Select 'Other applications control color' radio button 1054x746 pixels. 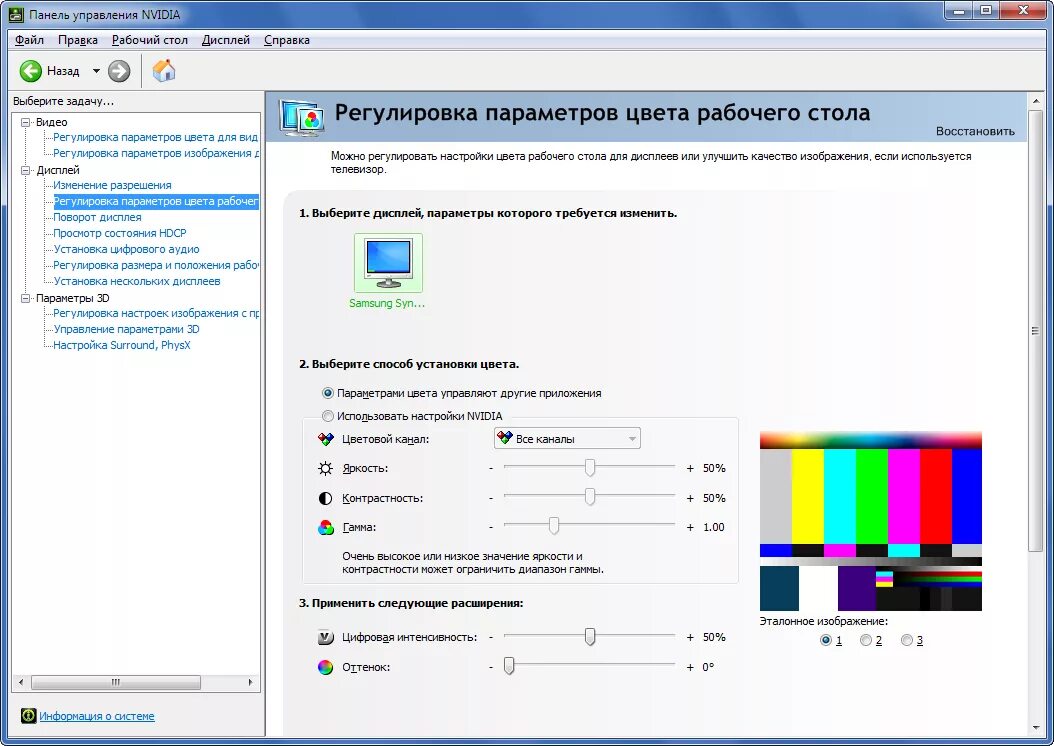tap(327, 392)
